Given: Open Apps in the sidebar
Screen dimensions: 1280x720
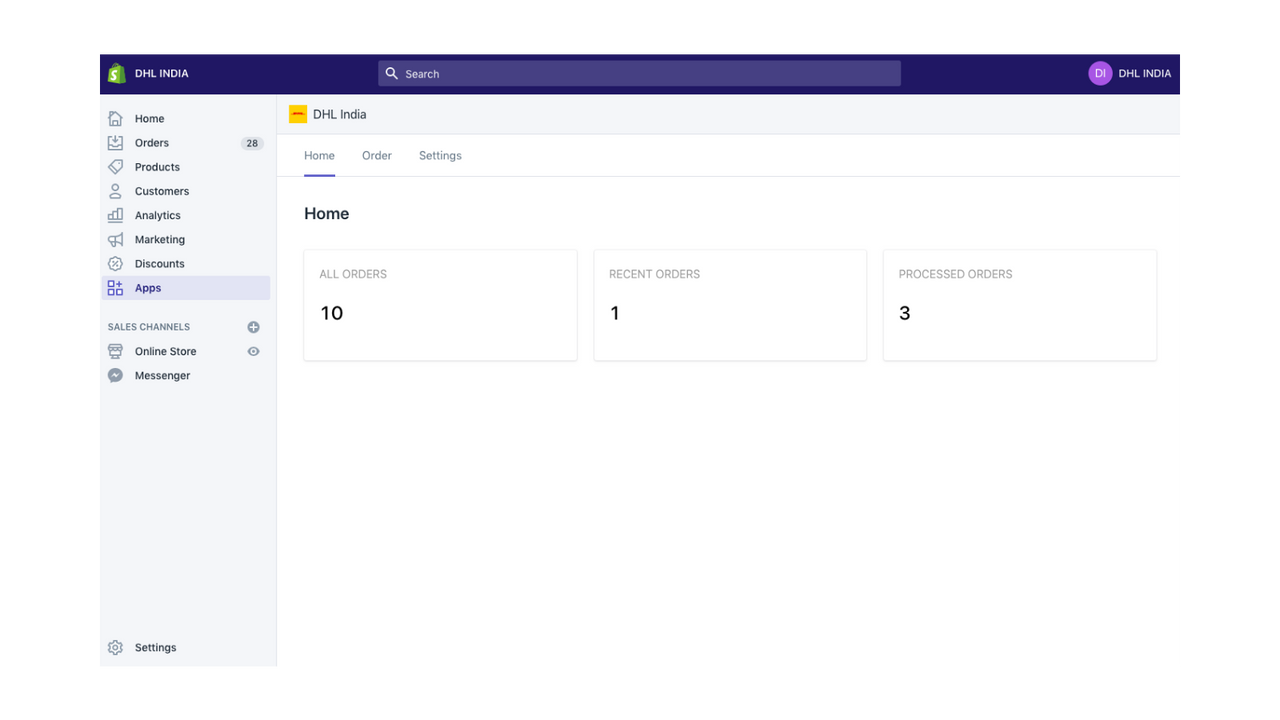Looking at the screenshot, I should pyautogui.click(x=187, y=288).
